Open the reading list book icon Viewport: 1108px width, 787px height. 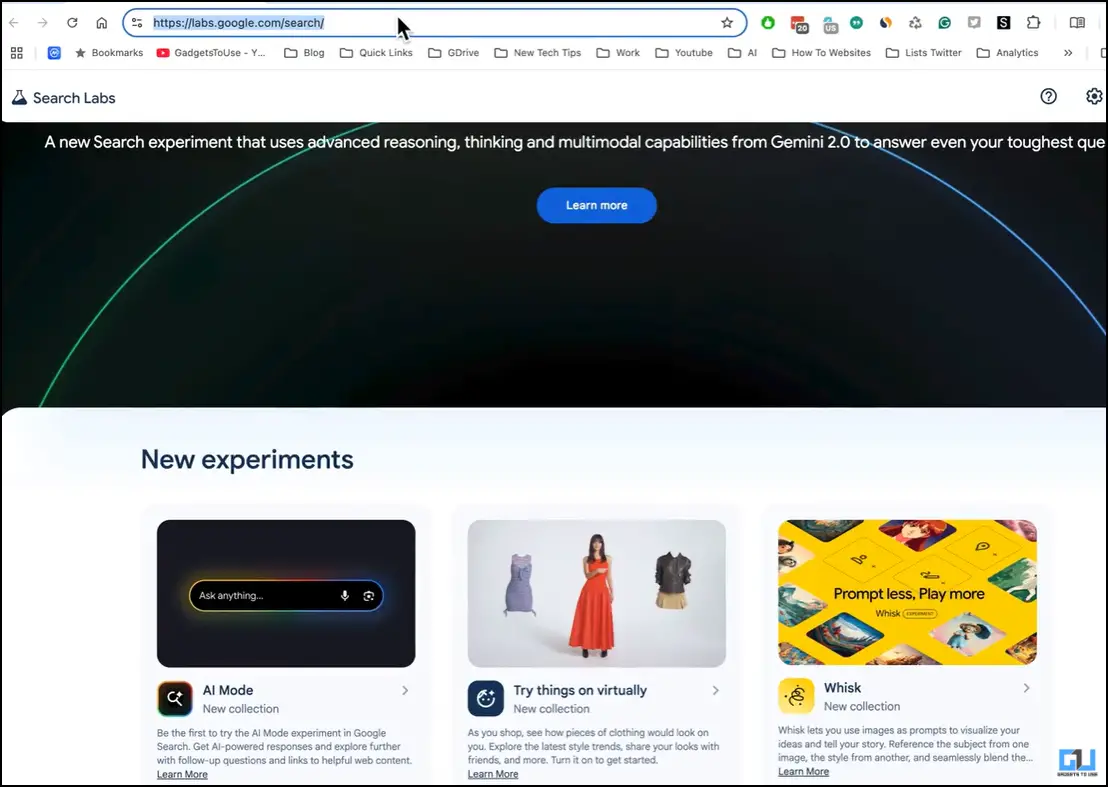coord(1077,23)
